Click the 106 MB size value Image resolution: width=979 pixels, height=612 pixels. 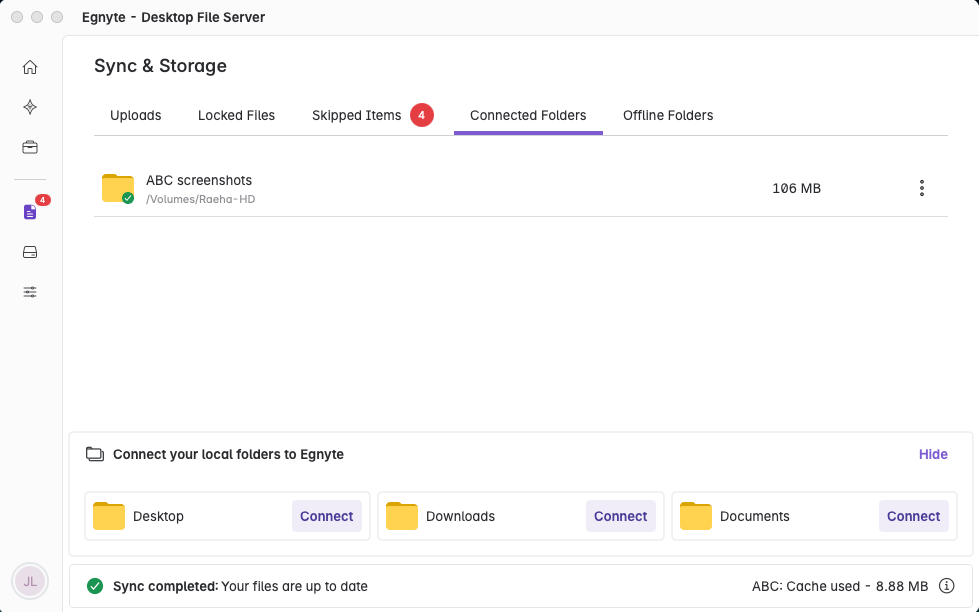[797, 188]
